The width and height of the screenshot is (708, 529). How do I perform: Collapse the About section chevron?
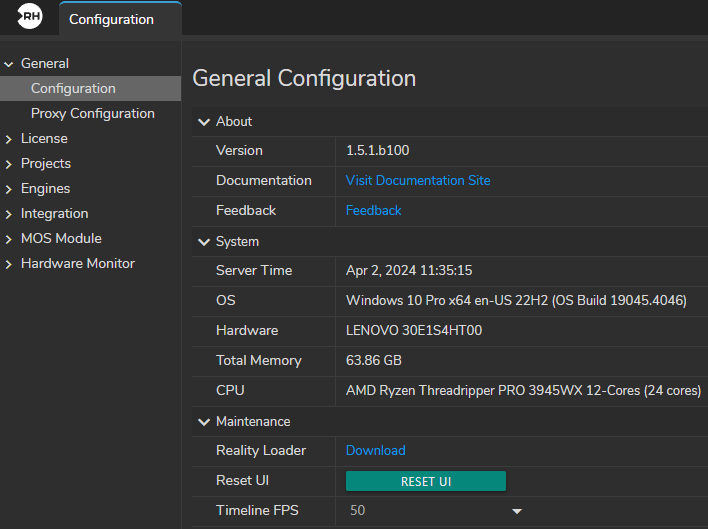click(x=204, y=122)
